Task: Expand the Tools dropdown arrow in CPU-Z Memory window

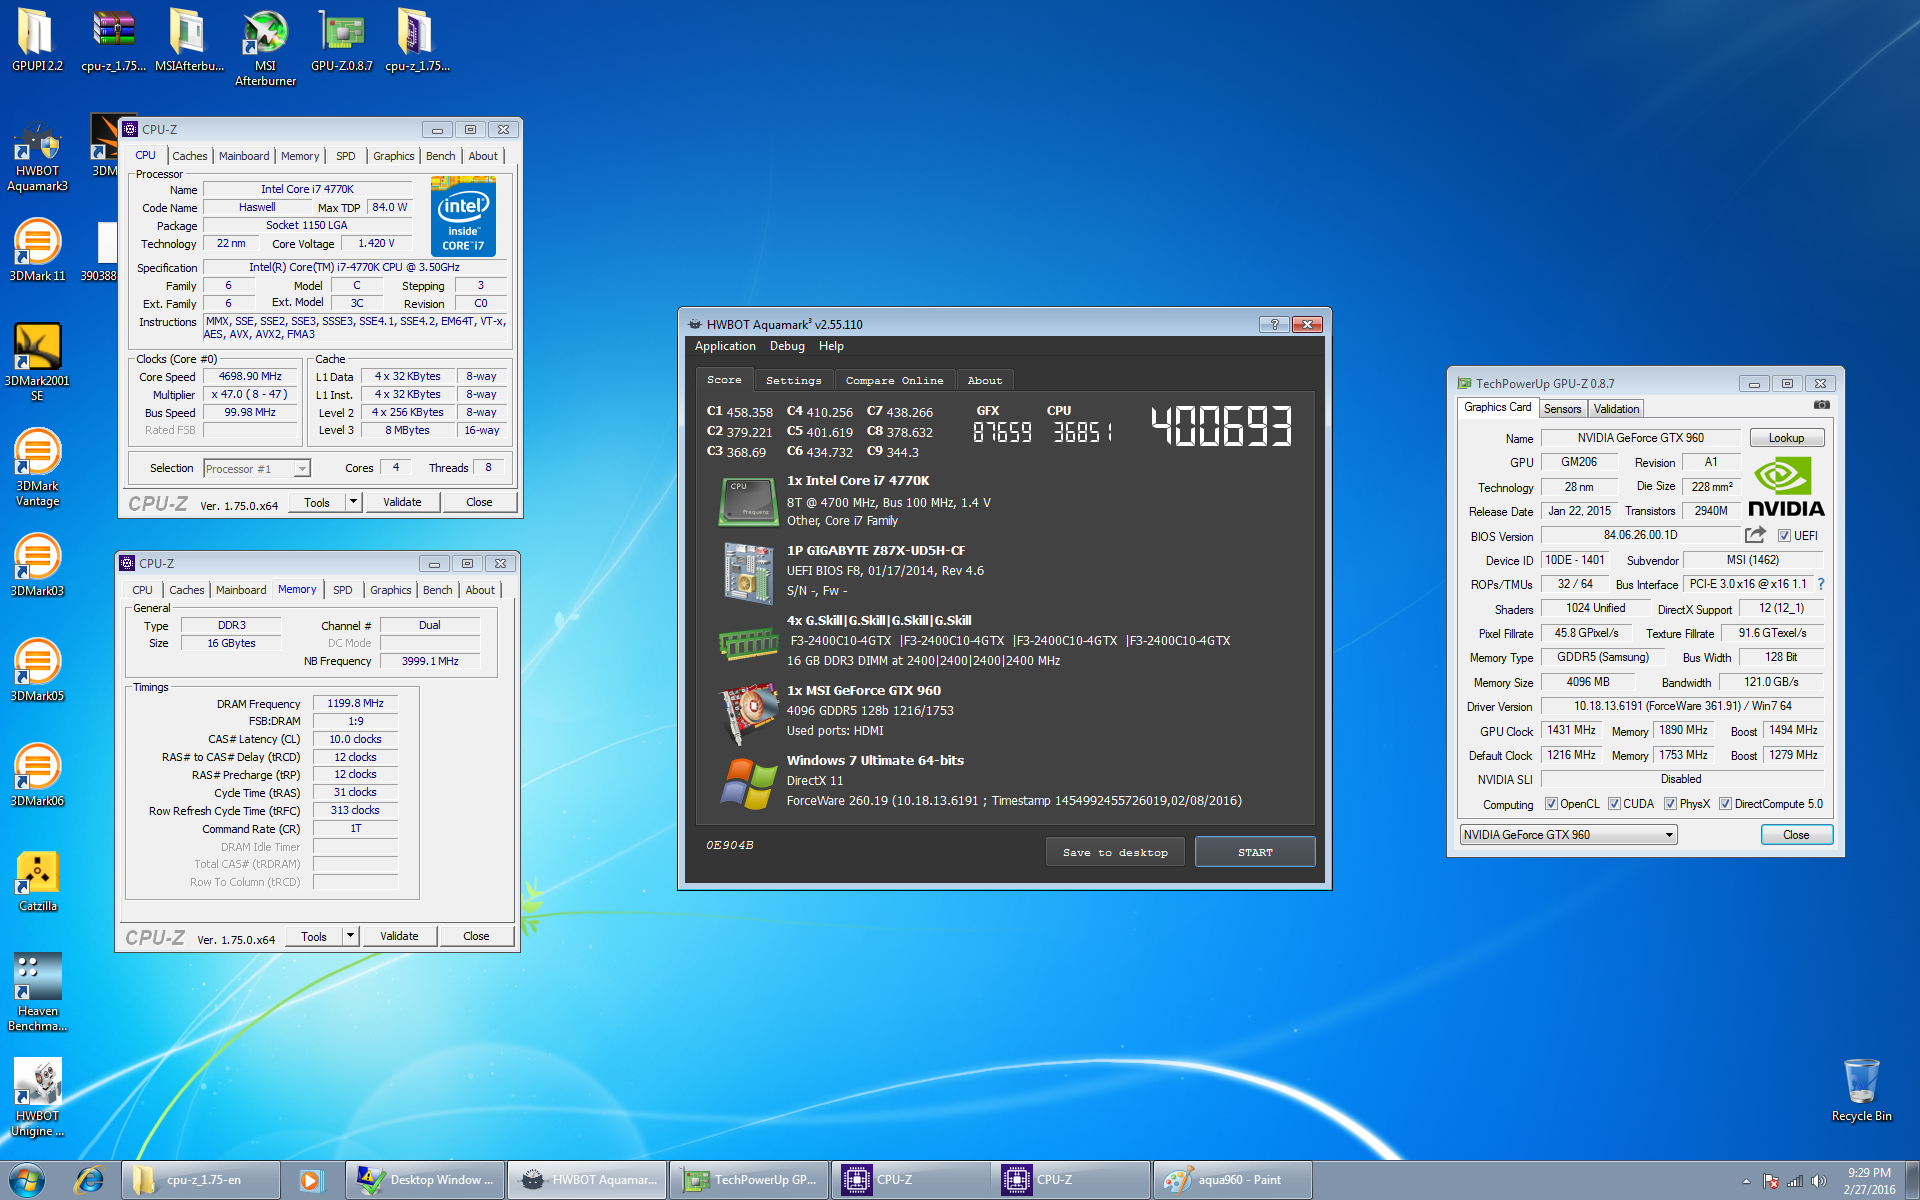Action: pos(350,936)
